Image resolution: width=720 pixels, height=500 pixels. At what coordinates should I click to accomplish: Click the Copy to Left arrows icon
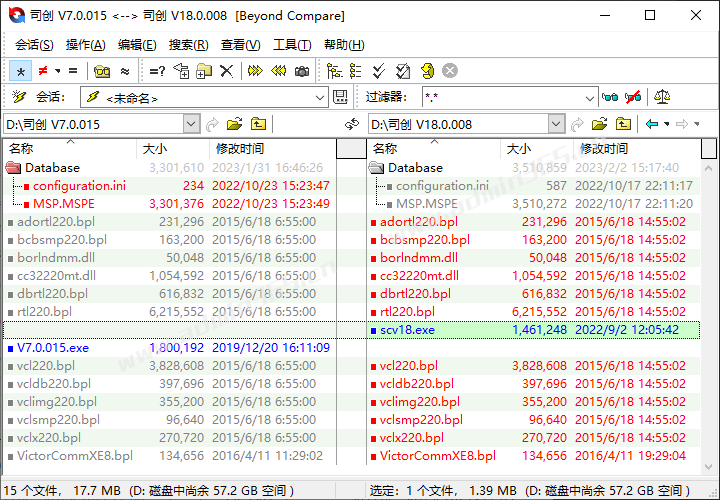pos(279,71)
